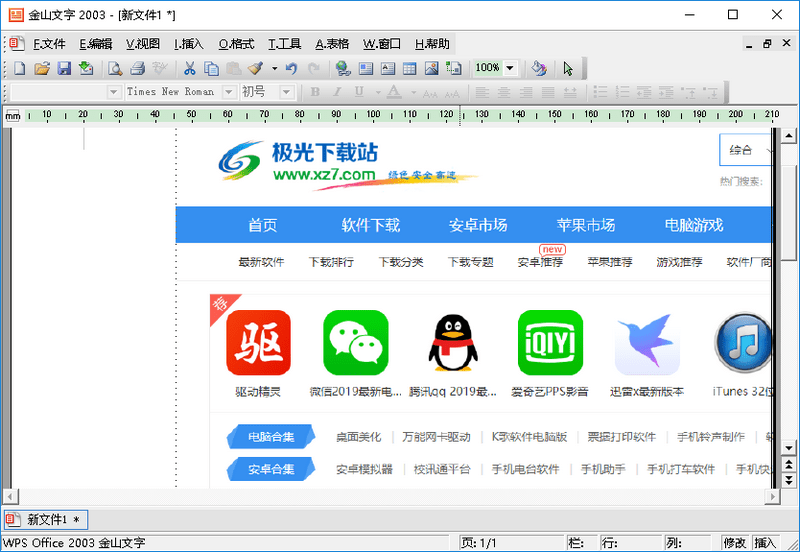
Task: Open an existing file with folder icon
Action: 42,68
